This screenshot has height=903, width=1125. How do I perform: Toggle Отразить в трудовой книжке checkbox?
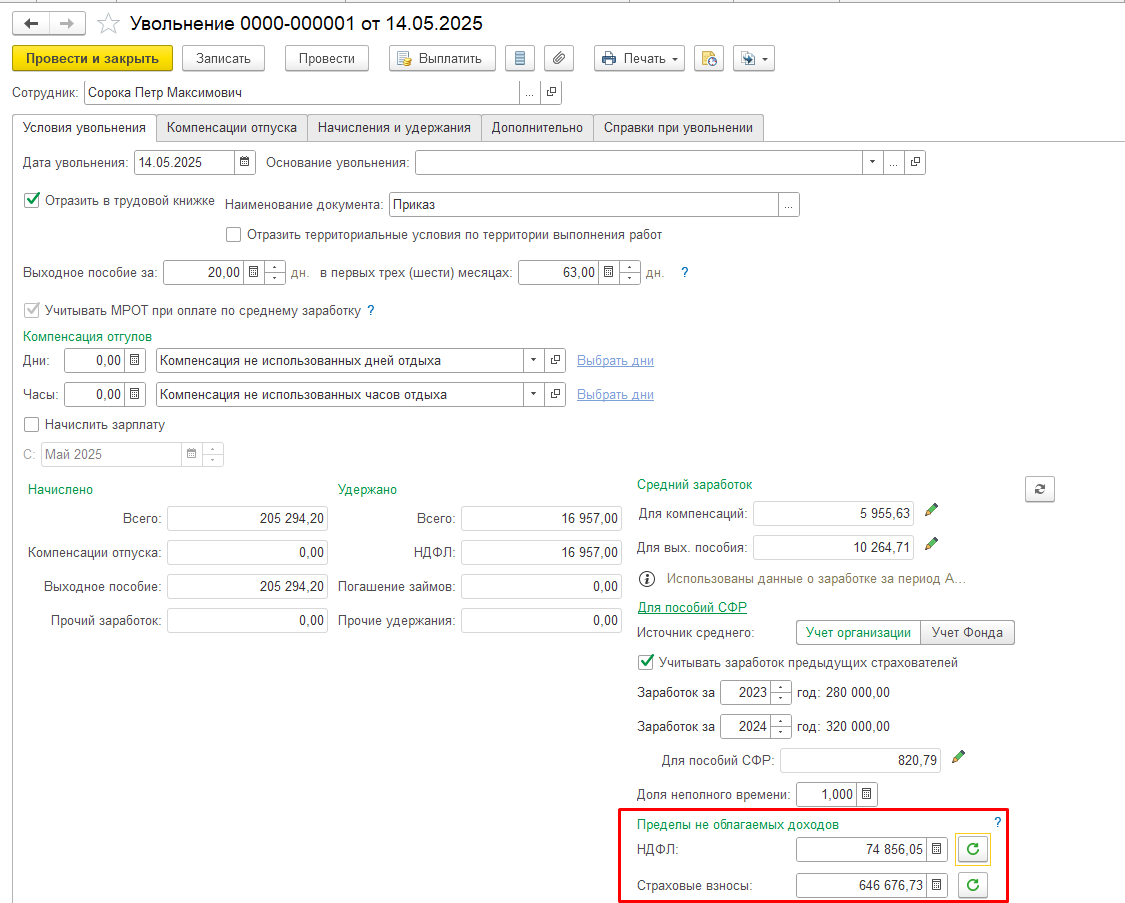tap(32, 200)
